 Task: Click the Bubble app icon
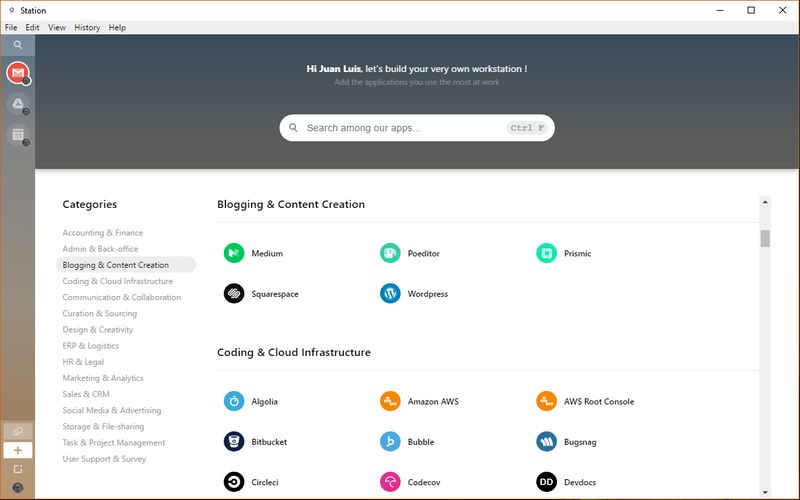point(390,441)
